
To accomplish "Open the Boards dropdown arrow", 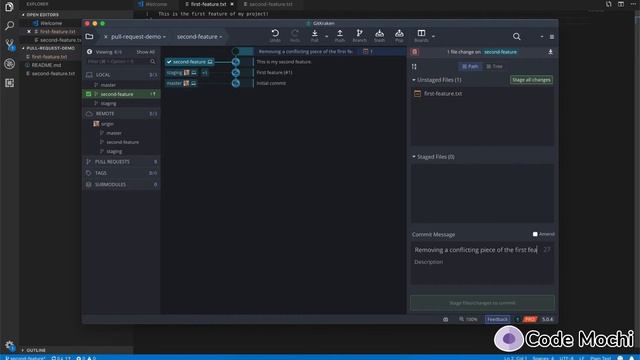I will (433, 37).
